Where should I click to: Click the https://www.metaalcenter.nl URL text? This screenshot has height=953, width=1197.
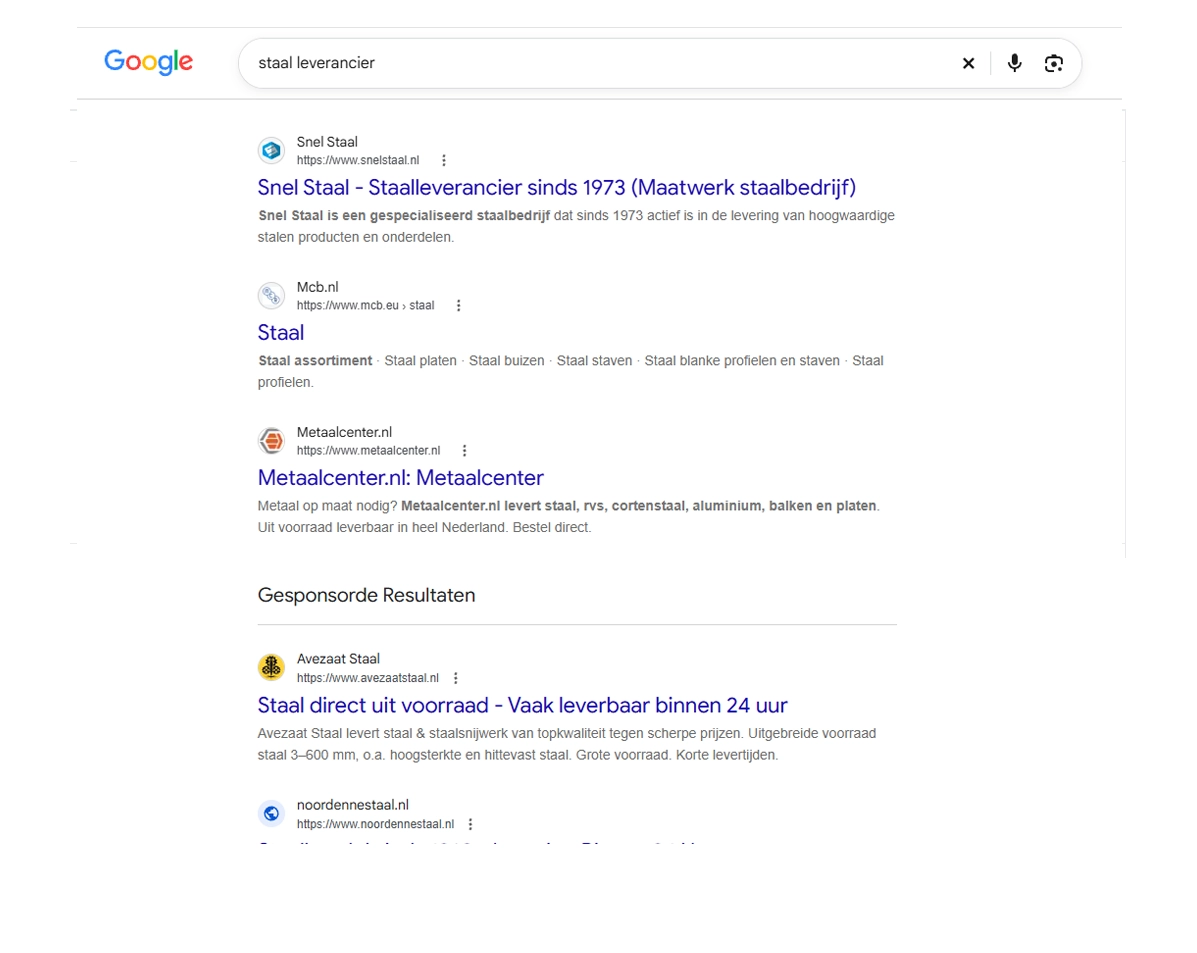pos(369,451)
